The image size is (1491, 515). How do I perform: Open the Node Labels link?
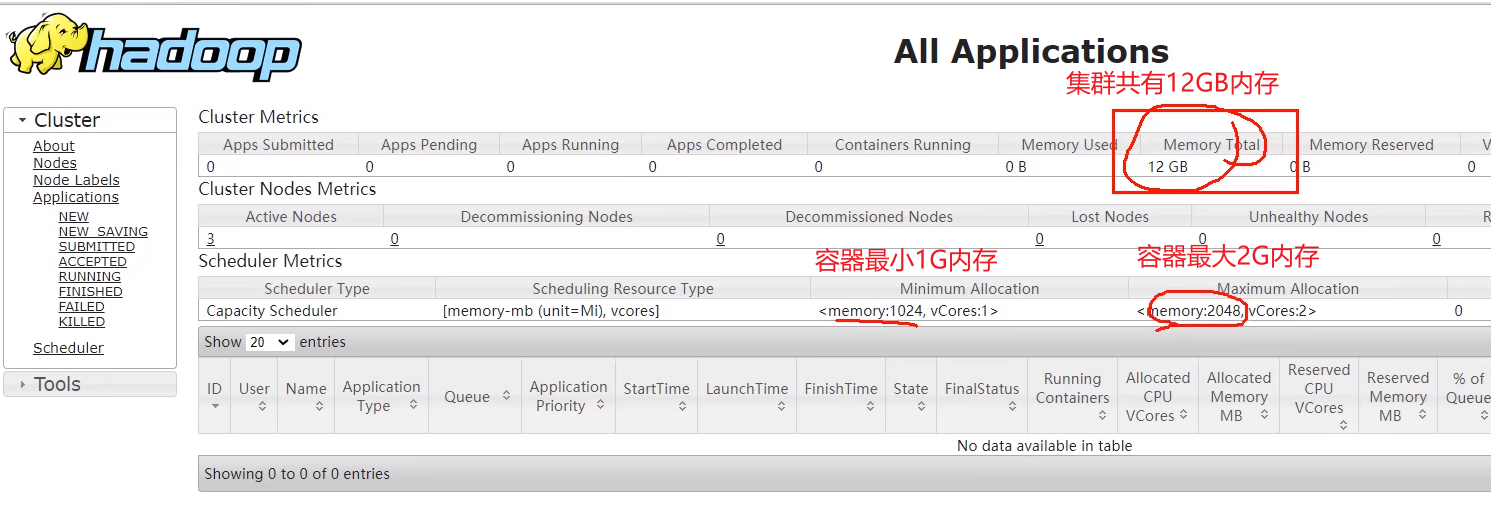(x=76, y=180)
